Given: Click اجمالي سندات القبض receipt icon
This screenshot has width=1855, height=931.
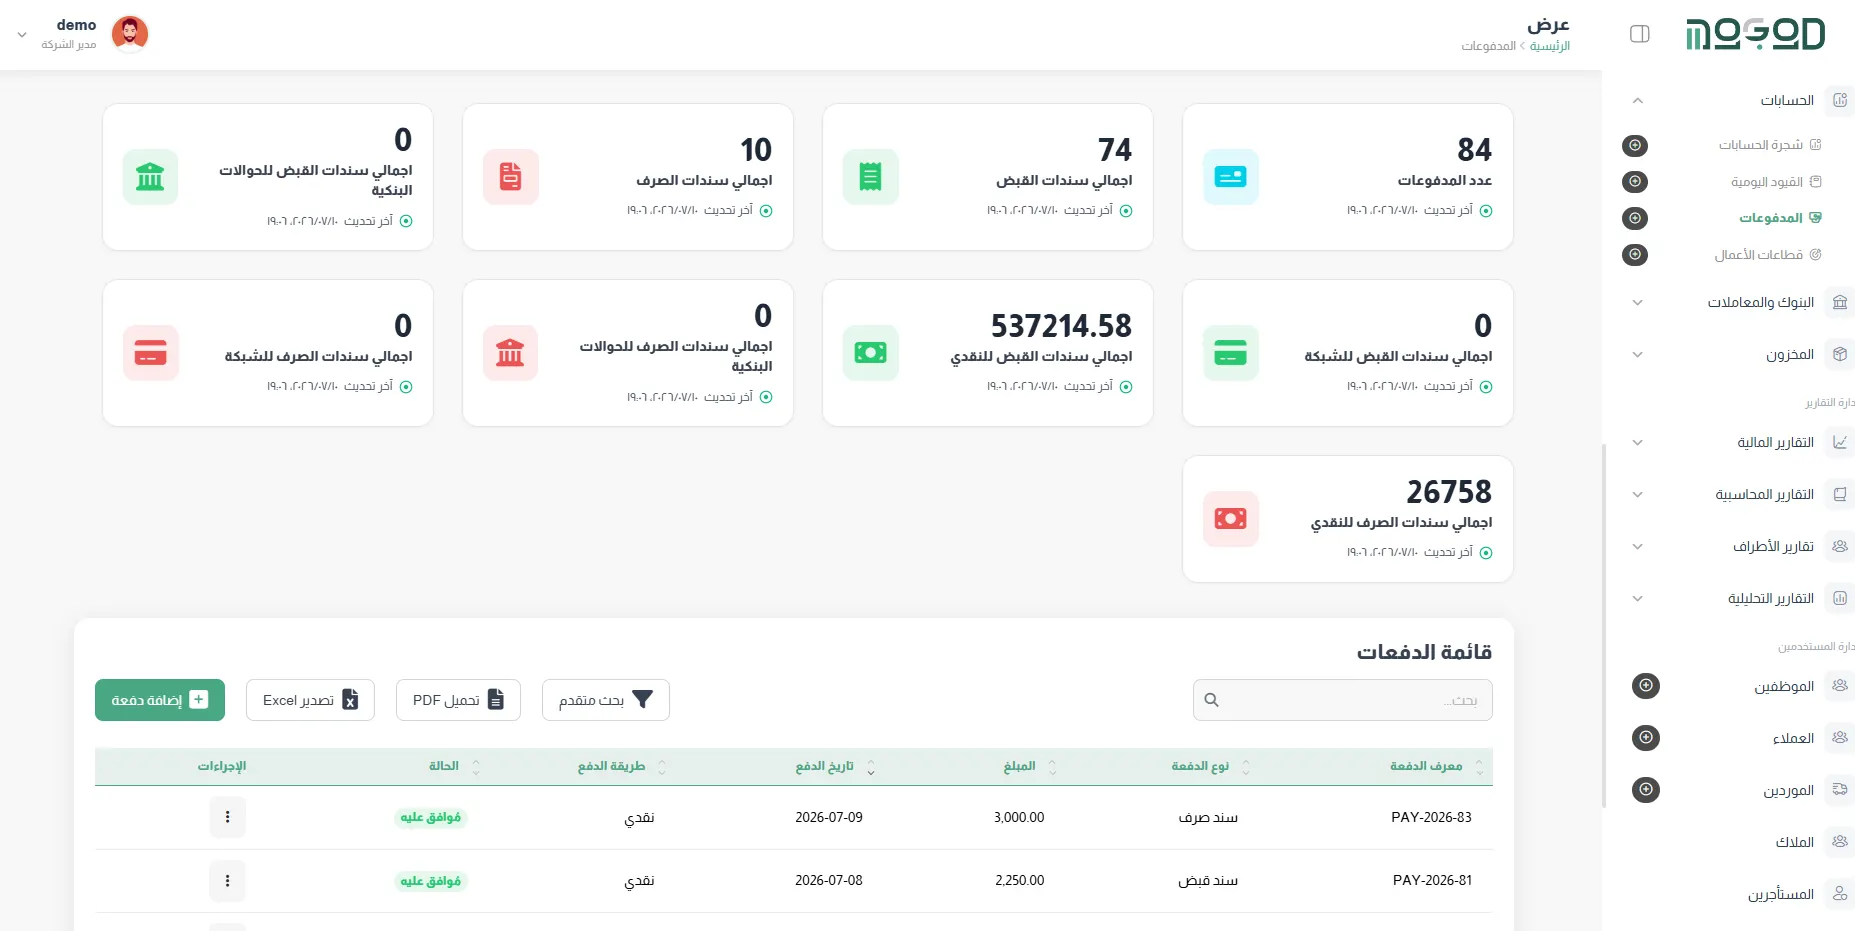Looking at the screenshot, I should tap(870, 177).
